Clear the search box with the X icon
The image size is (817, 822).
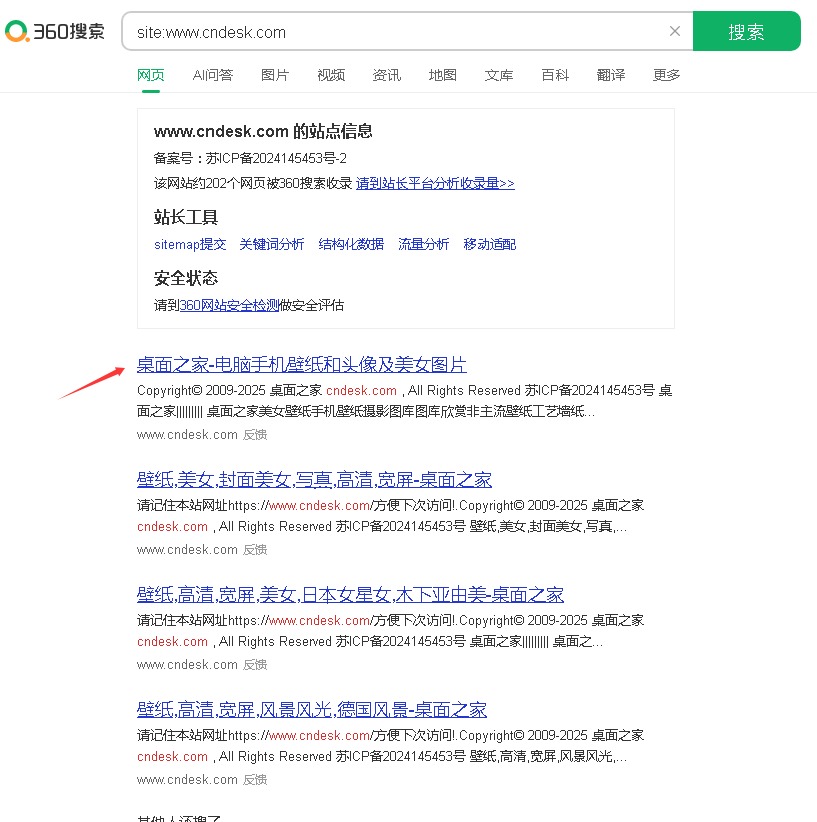pyautogui.click(x=675, y=31)
